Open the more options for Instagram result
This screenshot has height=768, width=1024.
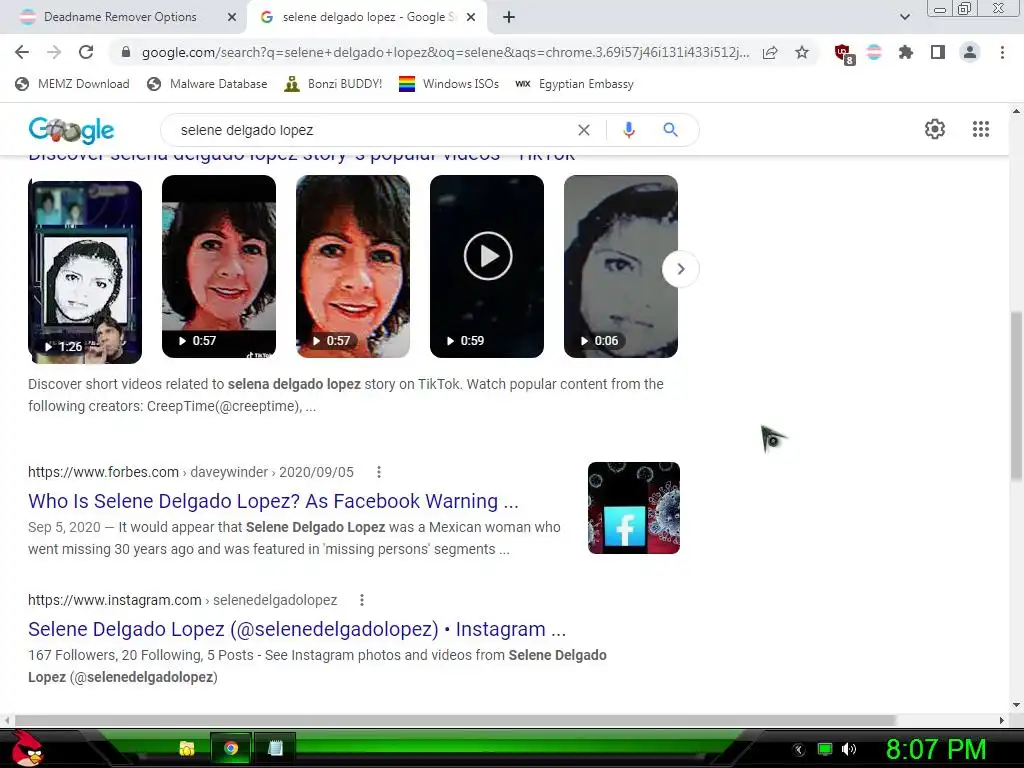click(x=362, y=600)
